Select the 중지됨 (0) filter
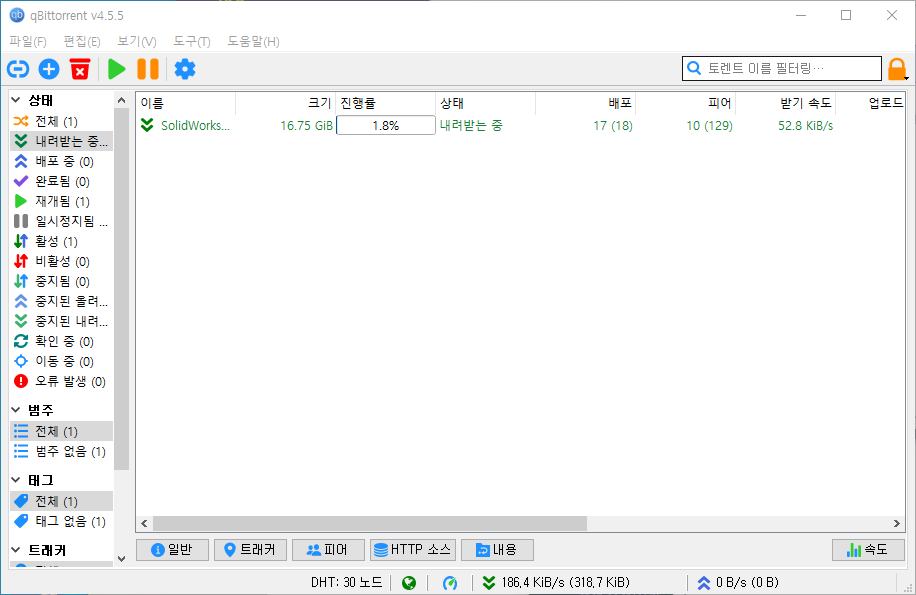Viewport: 916px width, 595px height. [x=61, y=281]
